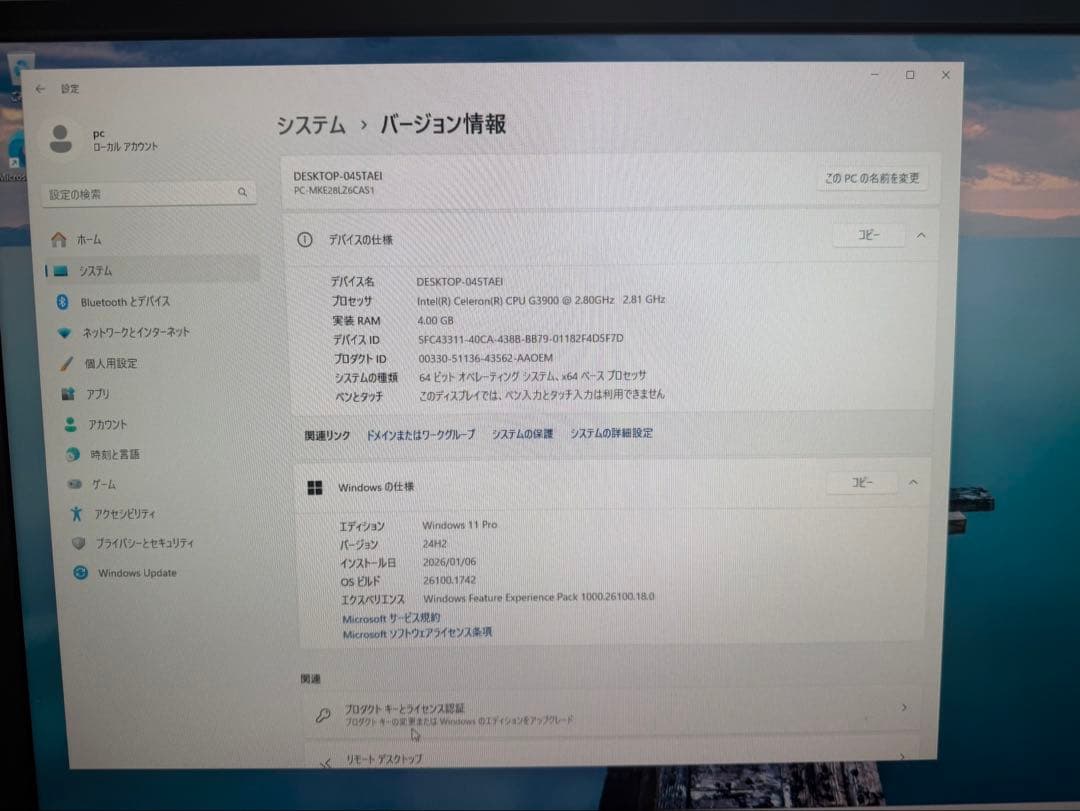Collapse the Windows の仕様 section
The height and width of the screenshot is (811, 1080).
pyautogui.click(x=911, y=482)
